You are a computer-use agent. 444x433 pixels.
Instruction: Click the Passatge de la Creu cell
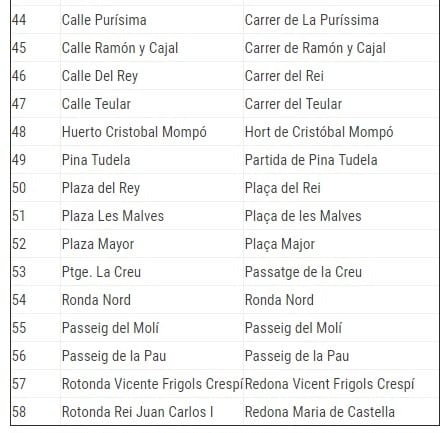[341, 272]
